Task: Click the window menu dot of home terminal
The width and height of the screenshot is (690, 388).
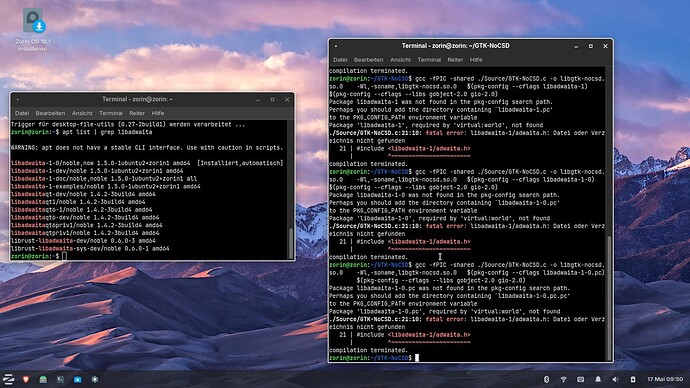Action: 18,100
